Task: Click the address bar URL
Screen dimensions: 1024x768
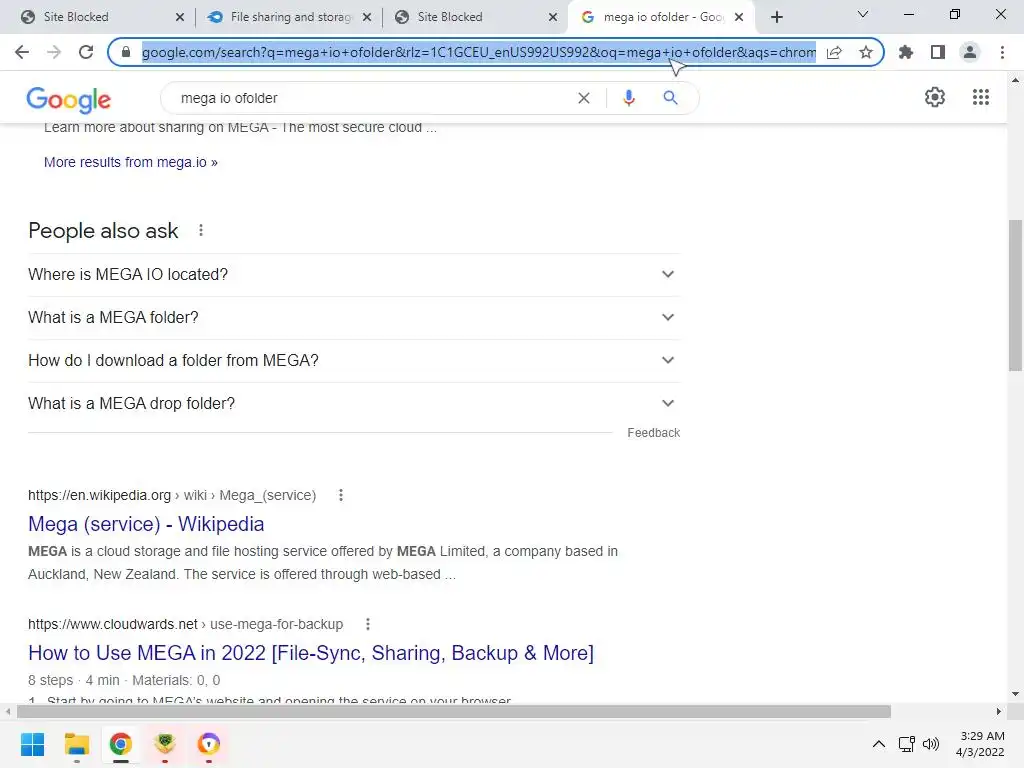Action: coord(479,52)
